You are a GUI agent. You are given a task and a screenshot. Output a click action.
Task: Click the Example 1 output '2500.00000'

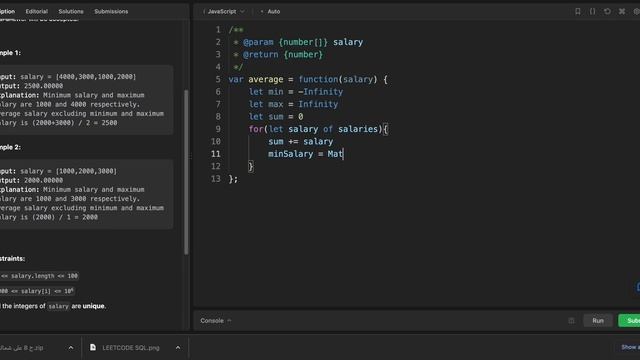[43, 86]
